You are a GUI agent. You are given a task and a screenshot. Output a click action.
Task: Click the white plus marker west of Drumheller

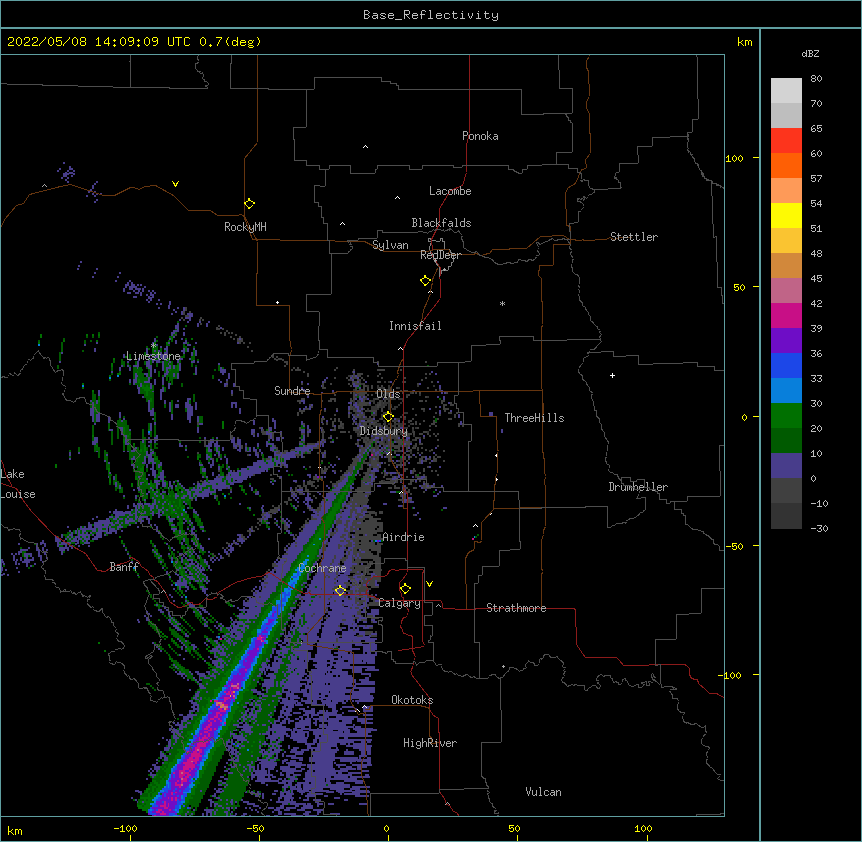pos(612,375)
